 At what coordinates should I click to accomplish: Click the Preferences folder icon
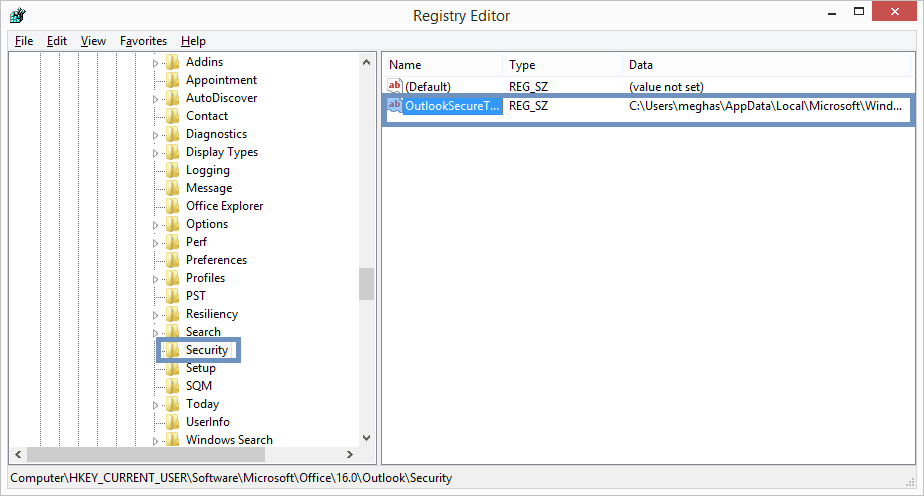pyautogui.click(x=173, y=260)
